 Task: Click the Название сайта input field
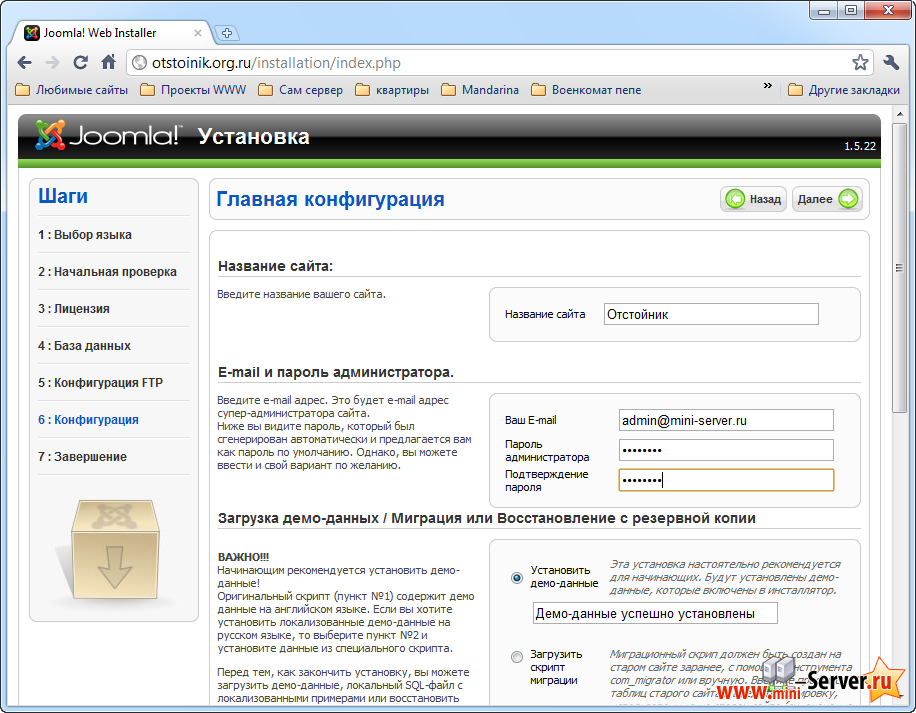(711, 313)
